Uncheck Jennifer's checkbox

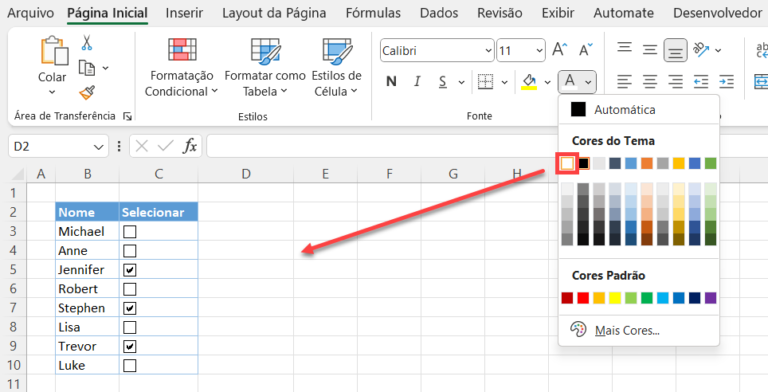(x=130, y=270)
